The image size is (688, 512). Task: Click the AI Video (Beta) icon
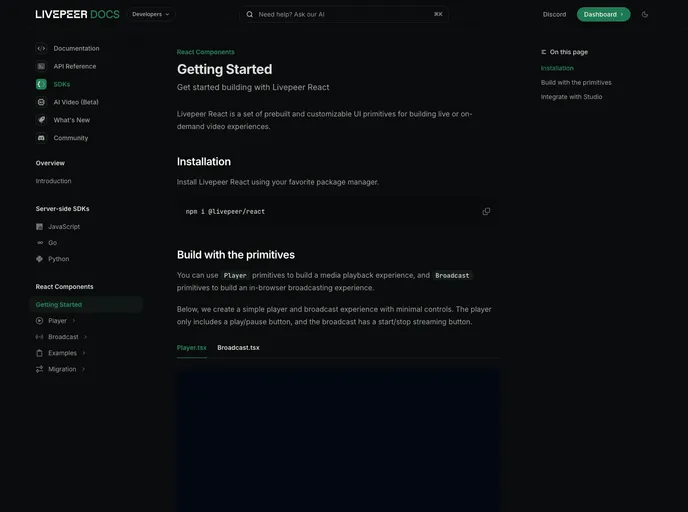41,102
